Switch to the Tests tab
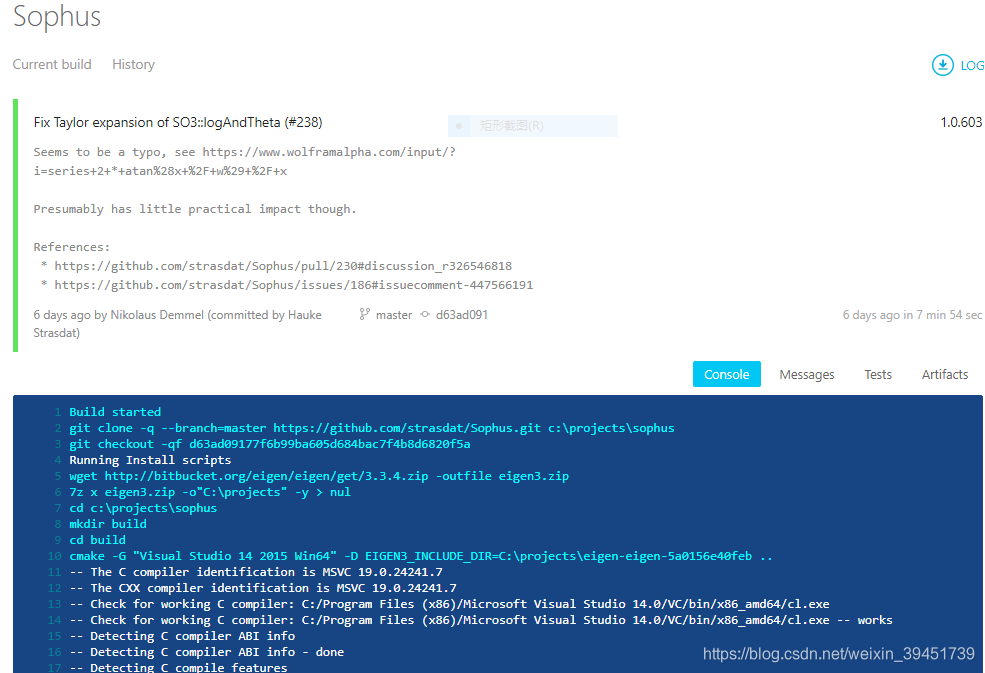 click(x=878, y=375)
